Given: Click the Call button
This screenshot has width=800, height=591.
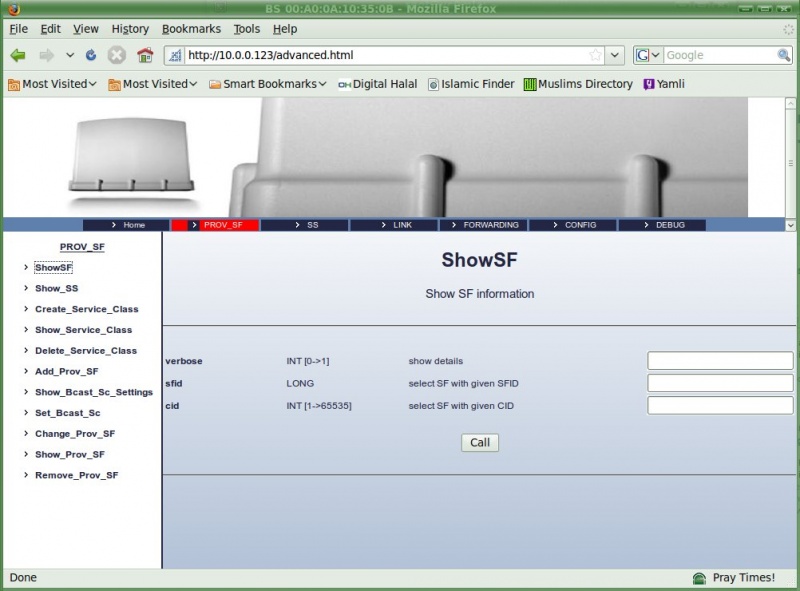Looking at the screenshot, I should tap(480, 442).
